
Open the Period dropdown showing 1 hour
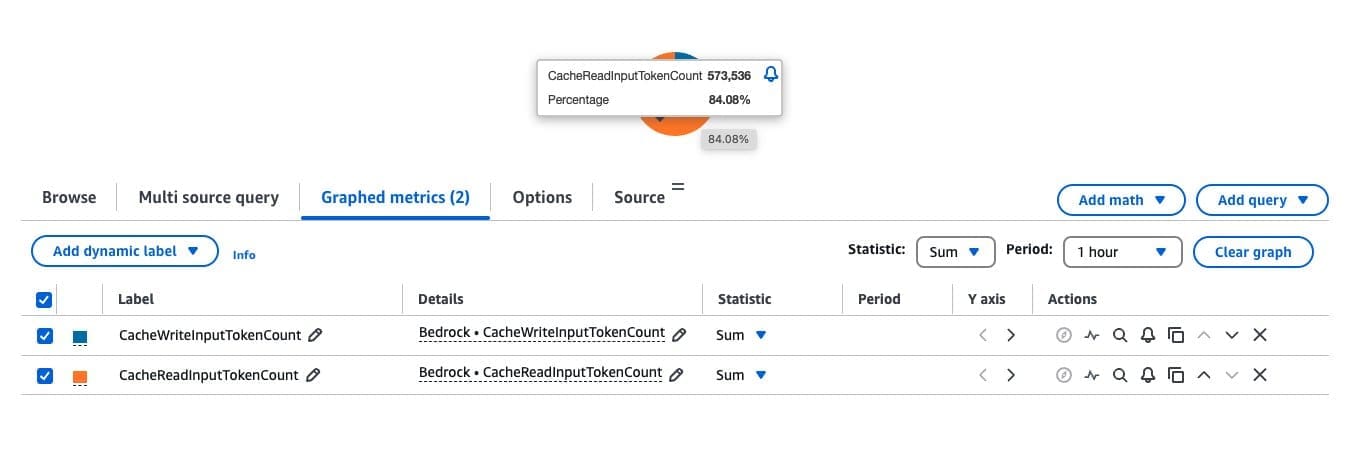coord(1122,252)
